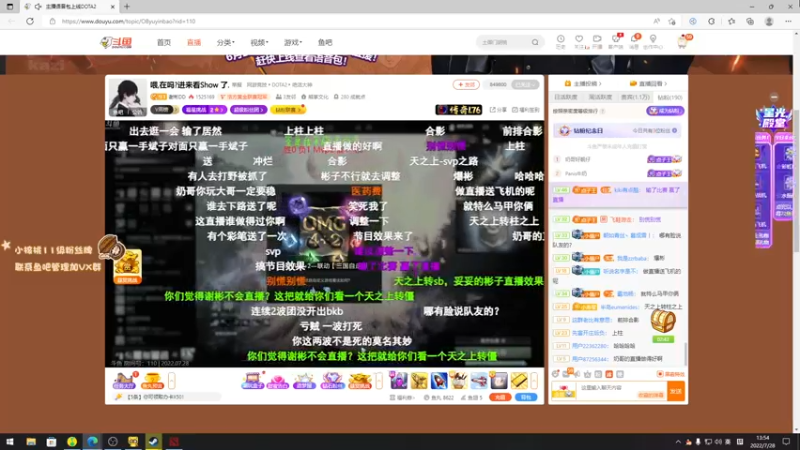Open the 鱼丸 prediction cup icon
Screen dimensions: 800x450
pyautogui.click(x=152, y=381)
